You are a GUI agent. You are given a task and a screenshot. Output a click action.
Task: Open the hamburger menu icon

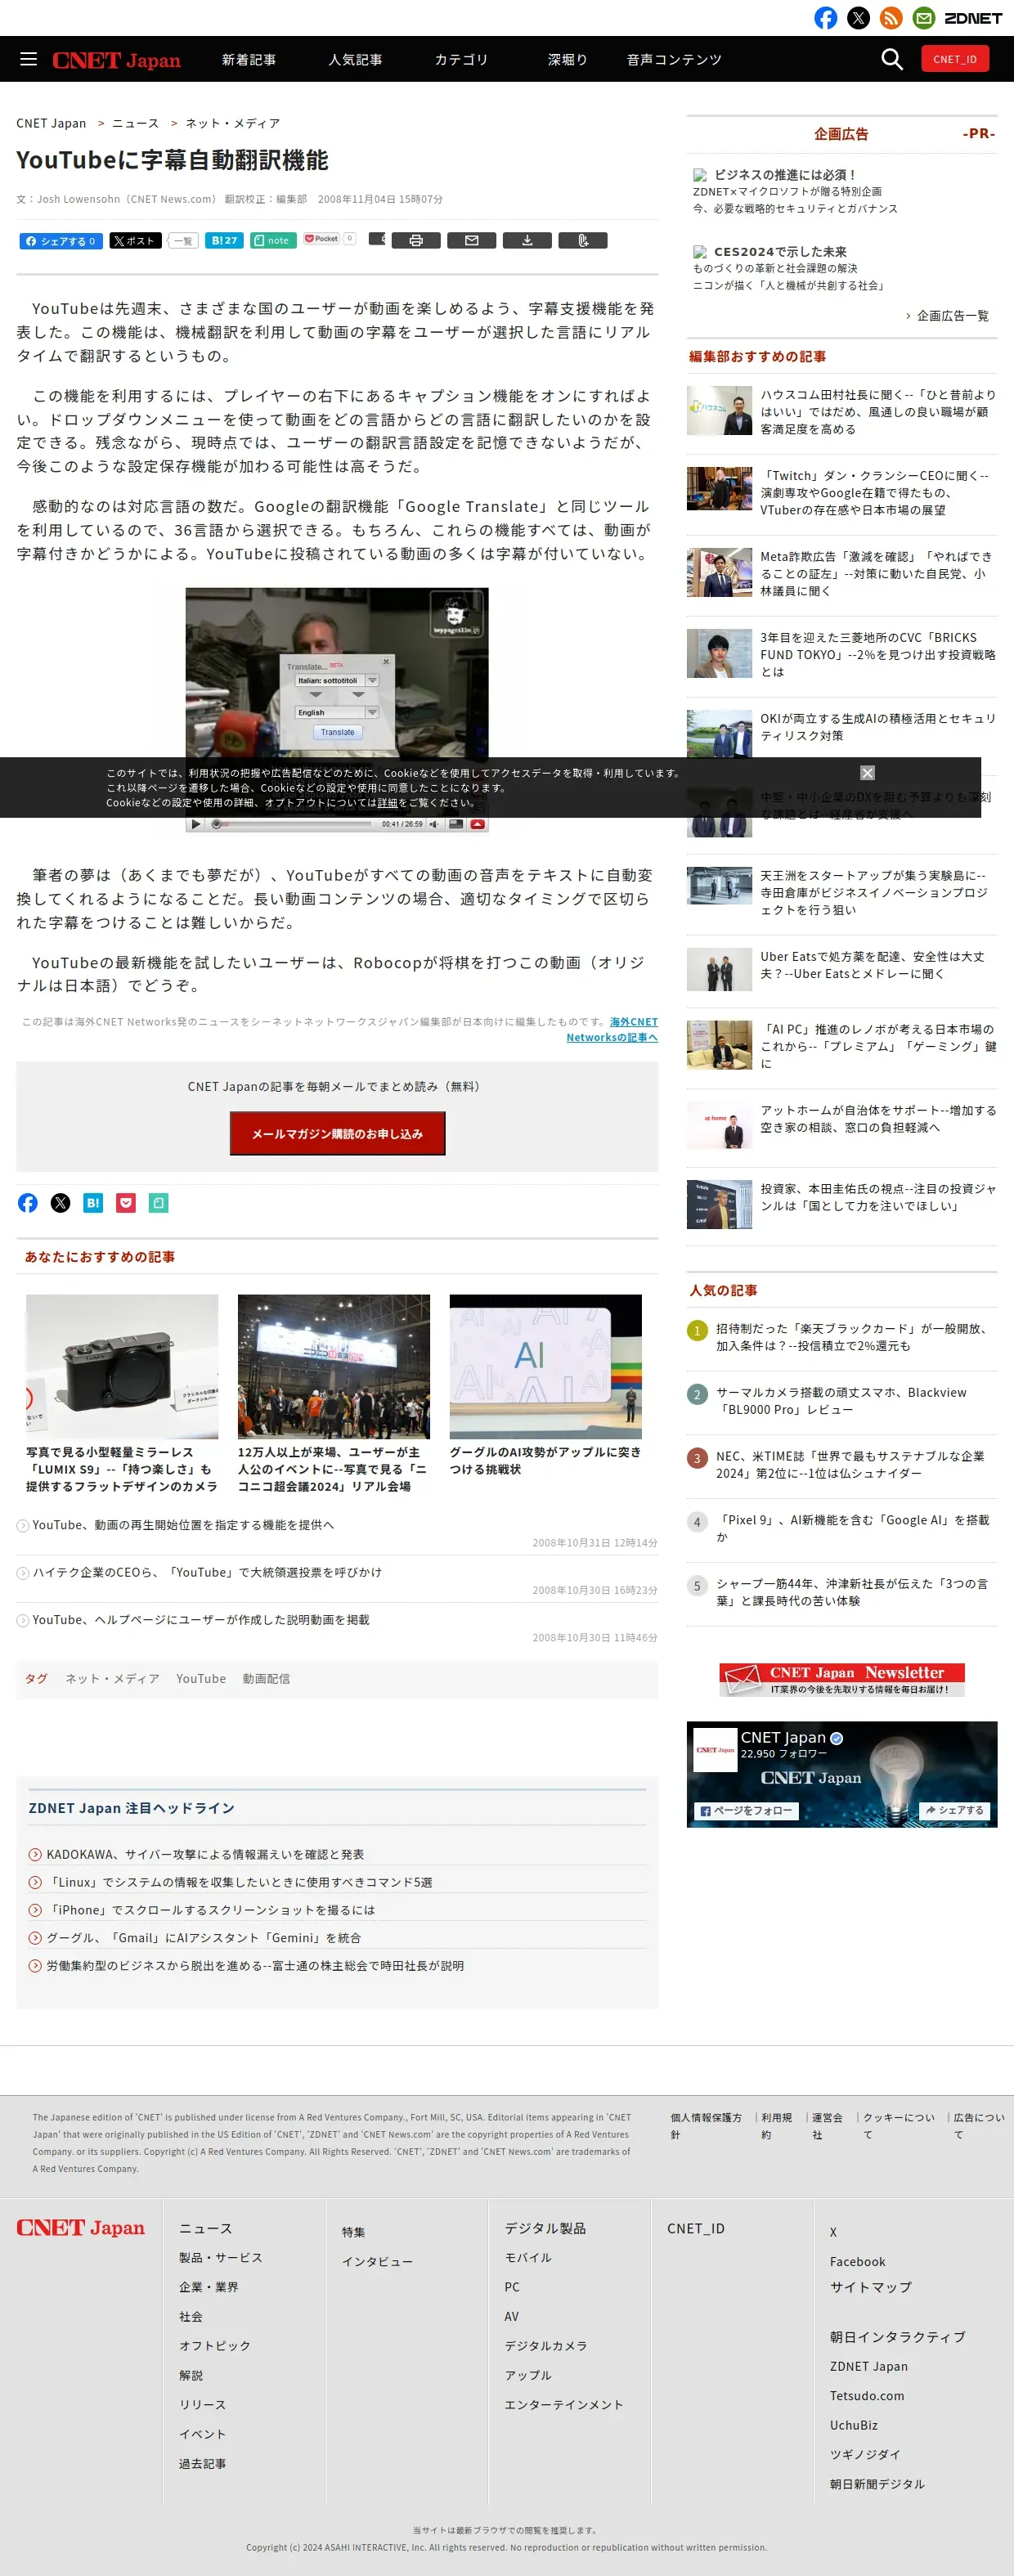click(x=28, y=59)
